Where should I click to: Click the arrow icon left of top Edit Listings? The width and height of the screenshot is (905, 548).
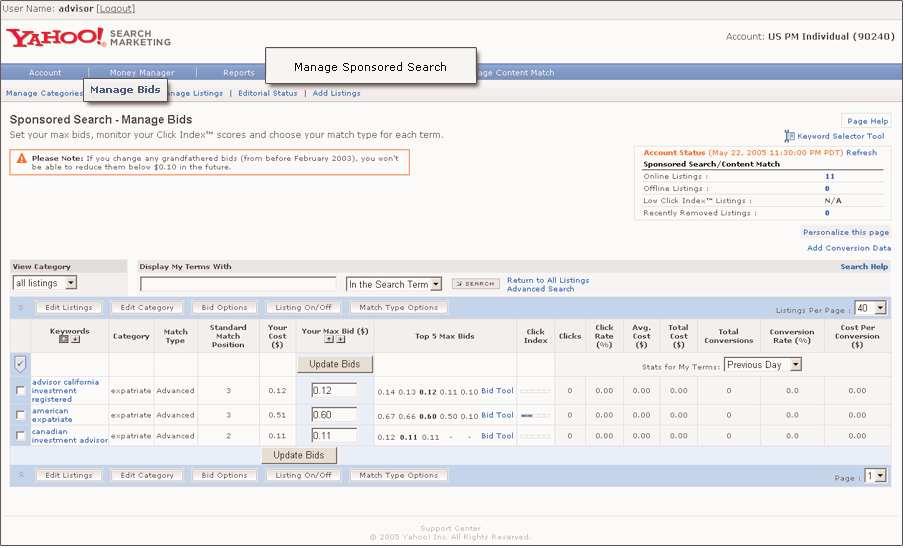tap(21, 308)
